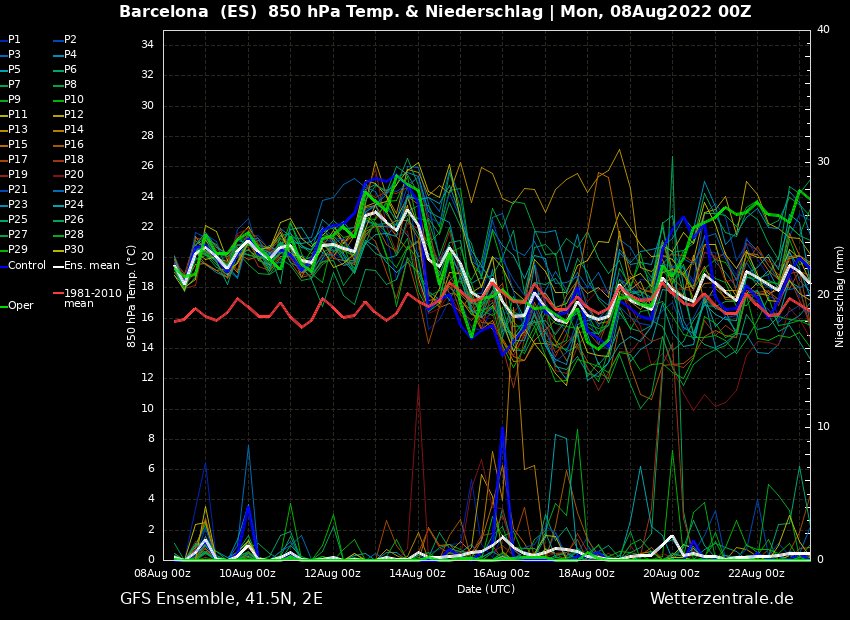This screenshot has height=620, width=850.
Task: Click the Date (UTC) axis label
Action: pyautogui.click(x=486, y=589)
